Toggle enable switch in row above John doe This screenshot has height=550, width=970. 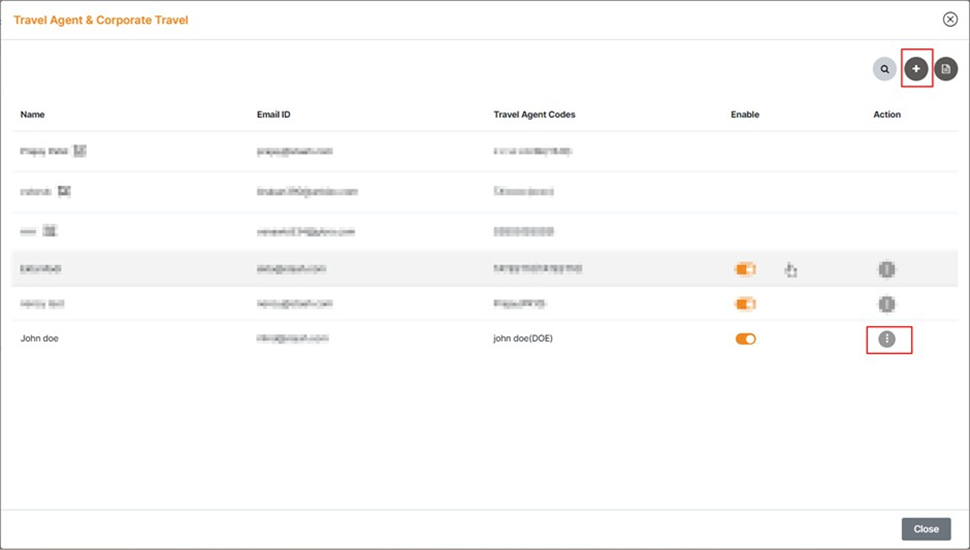[x=745, y=304]
